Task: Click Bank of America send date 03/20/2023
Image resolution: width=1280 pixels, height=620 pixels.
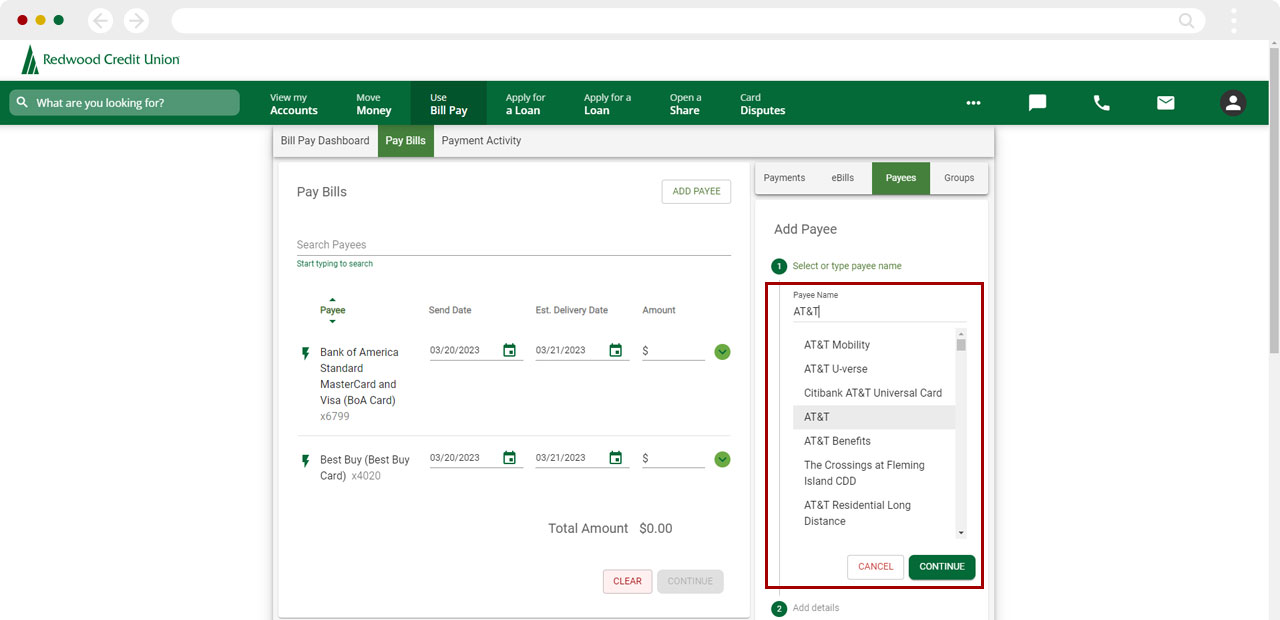Action: tap(455, 350)
